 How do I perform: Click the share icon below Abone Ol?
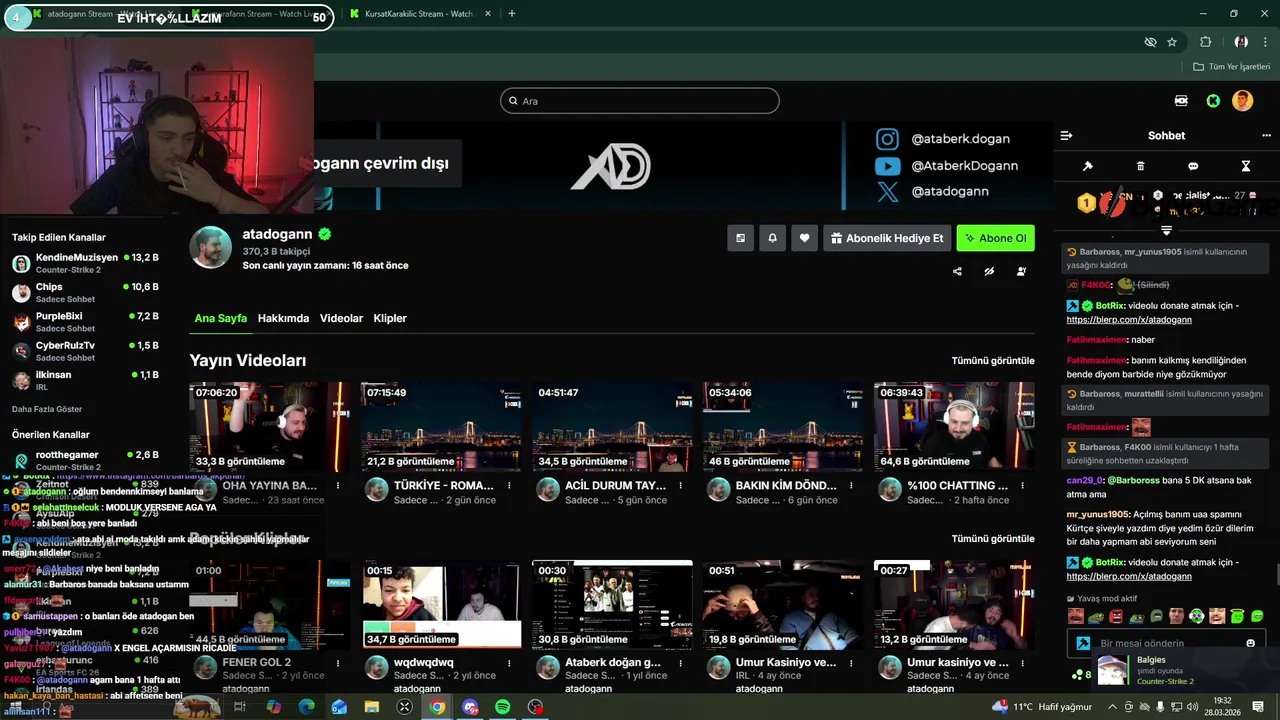(x=957, y=271)
